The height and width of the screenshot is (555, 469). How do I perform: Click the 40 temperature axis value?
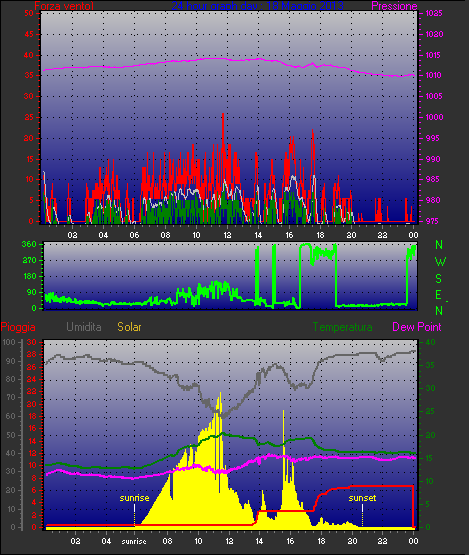pos(430,342)
